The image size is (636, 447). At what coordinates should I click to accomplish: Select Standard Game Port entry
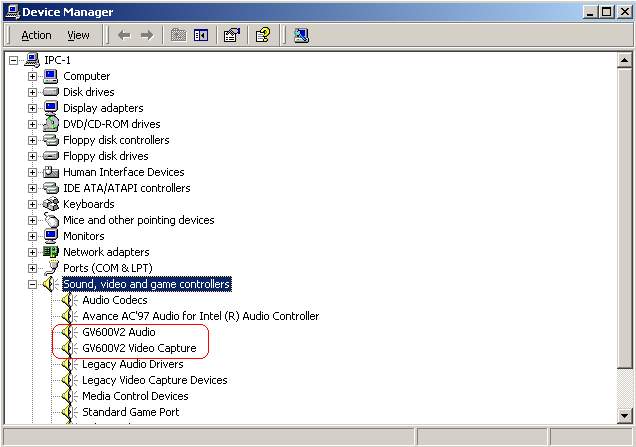(x=131, y=412)
